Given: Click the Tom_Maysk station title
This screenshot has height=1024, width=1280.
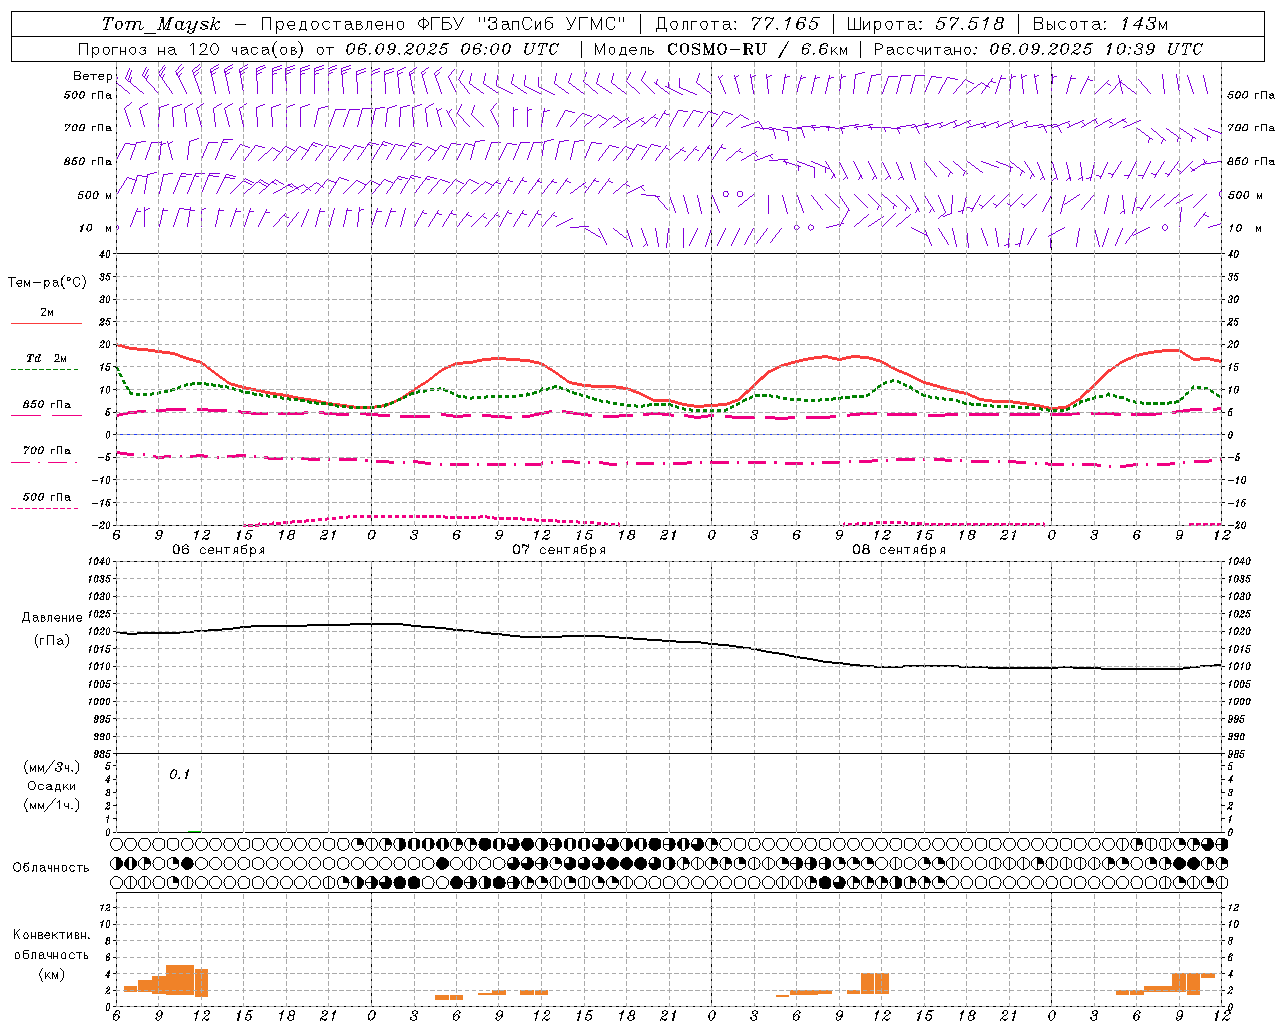Looking at the screenshot, I should pos(161,24).
